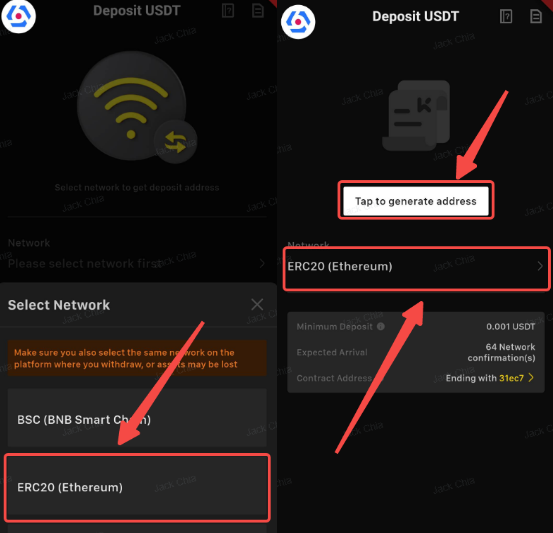Tap the Wi-Fi transfer illustration
The height and width of the screenshot is (533, 553).
pos(137,107)
